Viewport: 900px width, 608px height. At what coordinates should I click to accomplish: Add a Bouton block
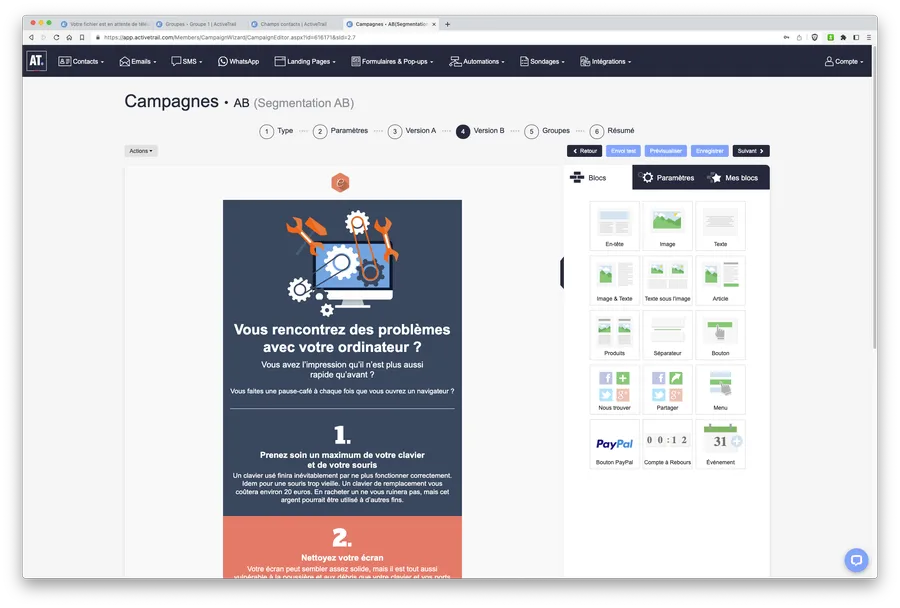(x=720, y=335)
